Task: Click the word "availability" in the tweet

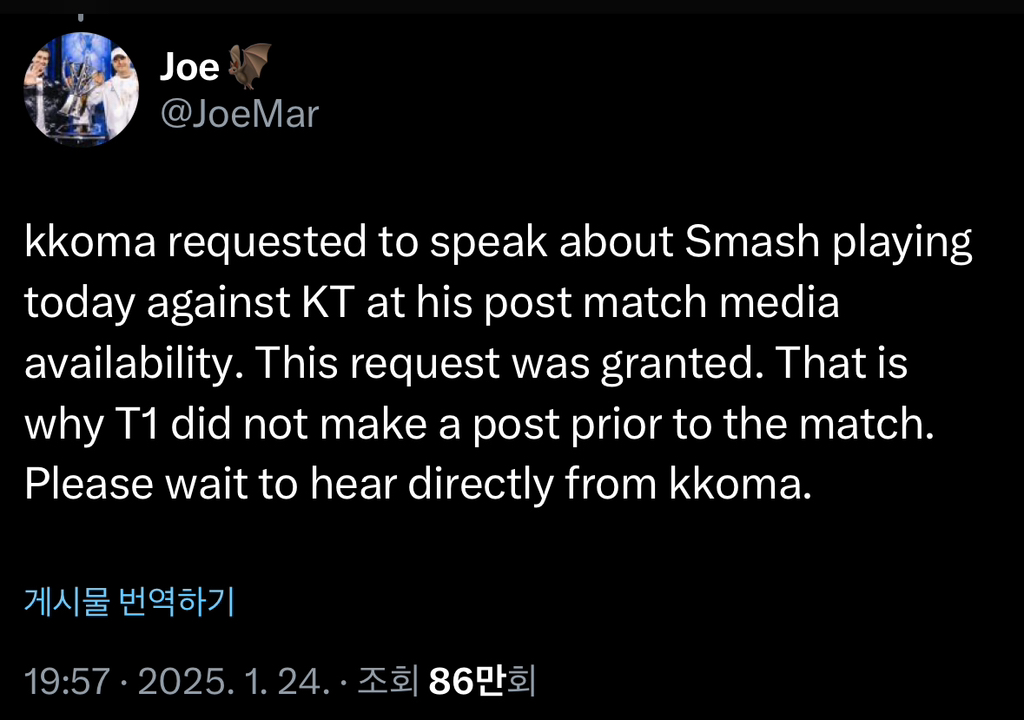Action: point(137,366)
